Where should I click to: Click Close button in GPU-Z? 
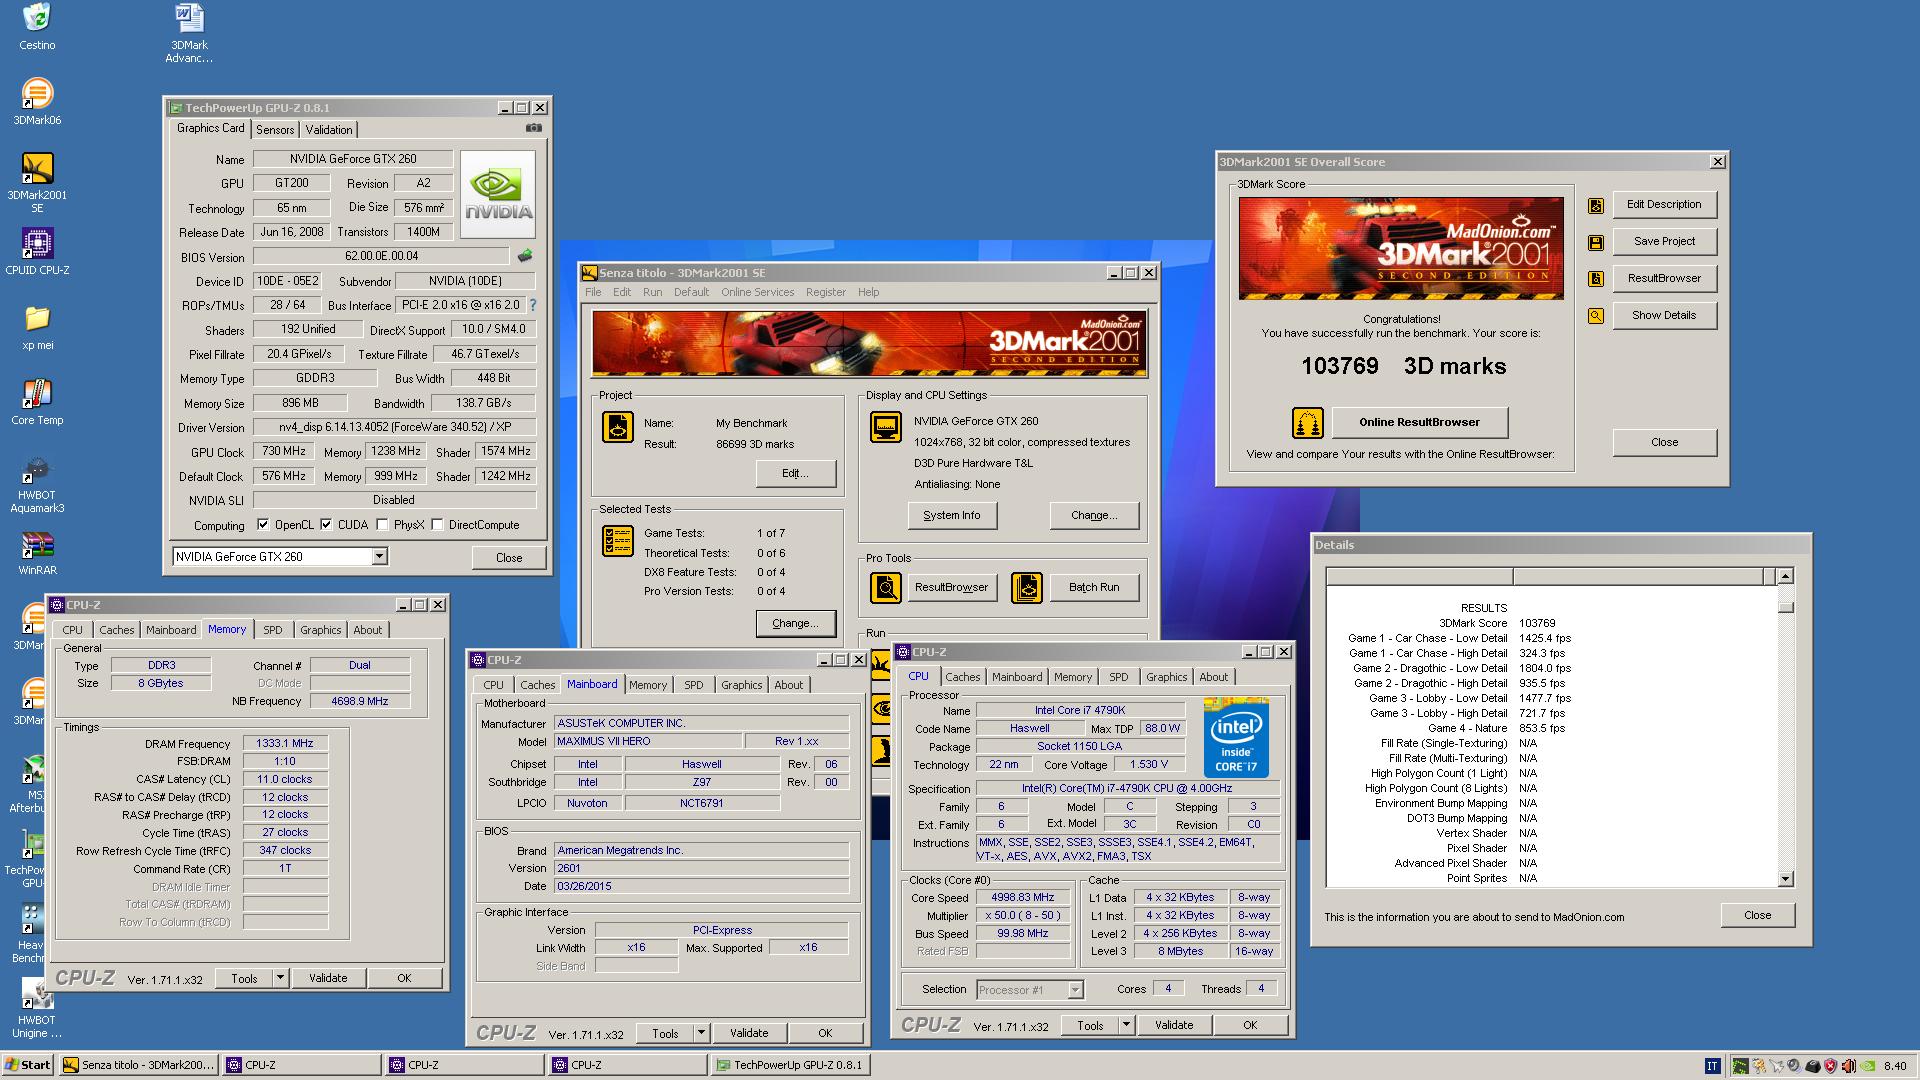[x=509, y=558]
